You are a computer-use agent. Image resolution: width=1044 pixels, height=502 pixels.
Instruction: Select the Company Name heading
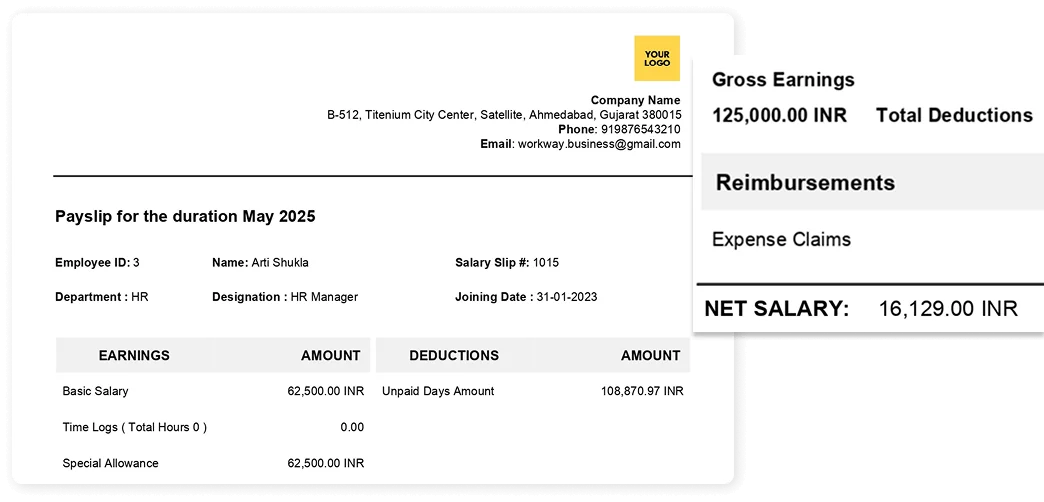(635, 101)
